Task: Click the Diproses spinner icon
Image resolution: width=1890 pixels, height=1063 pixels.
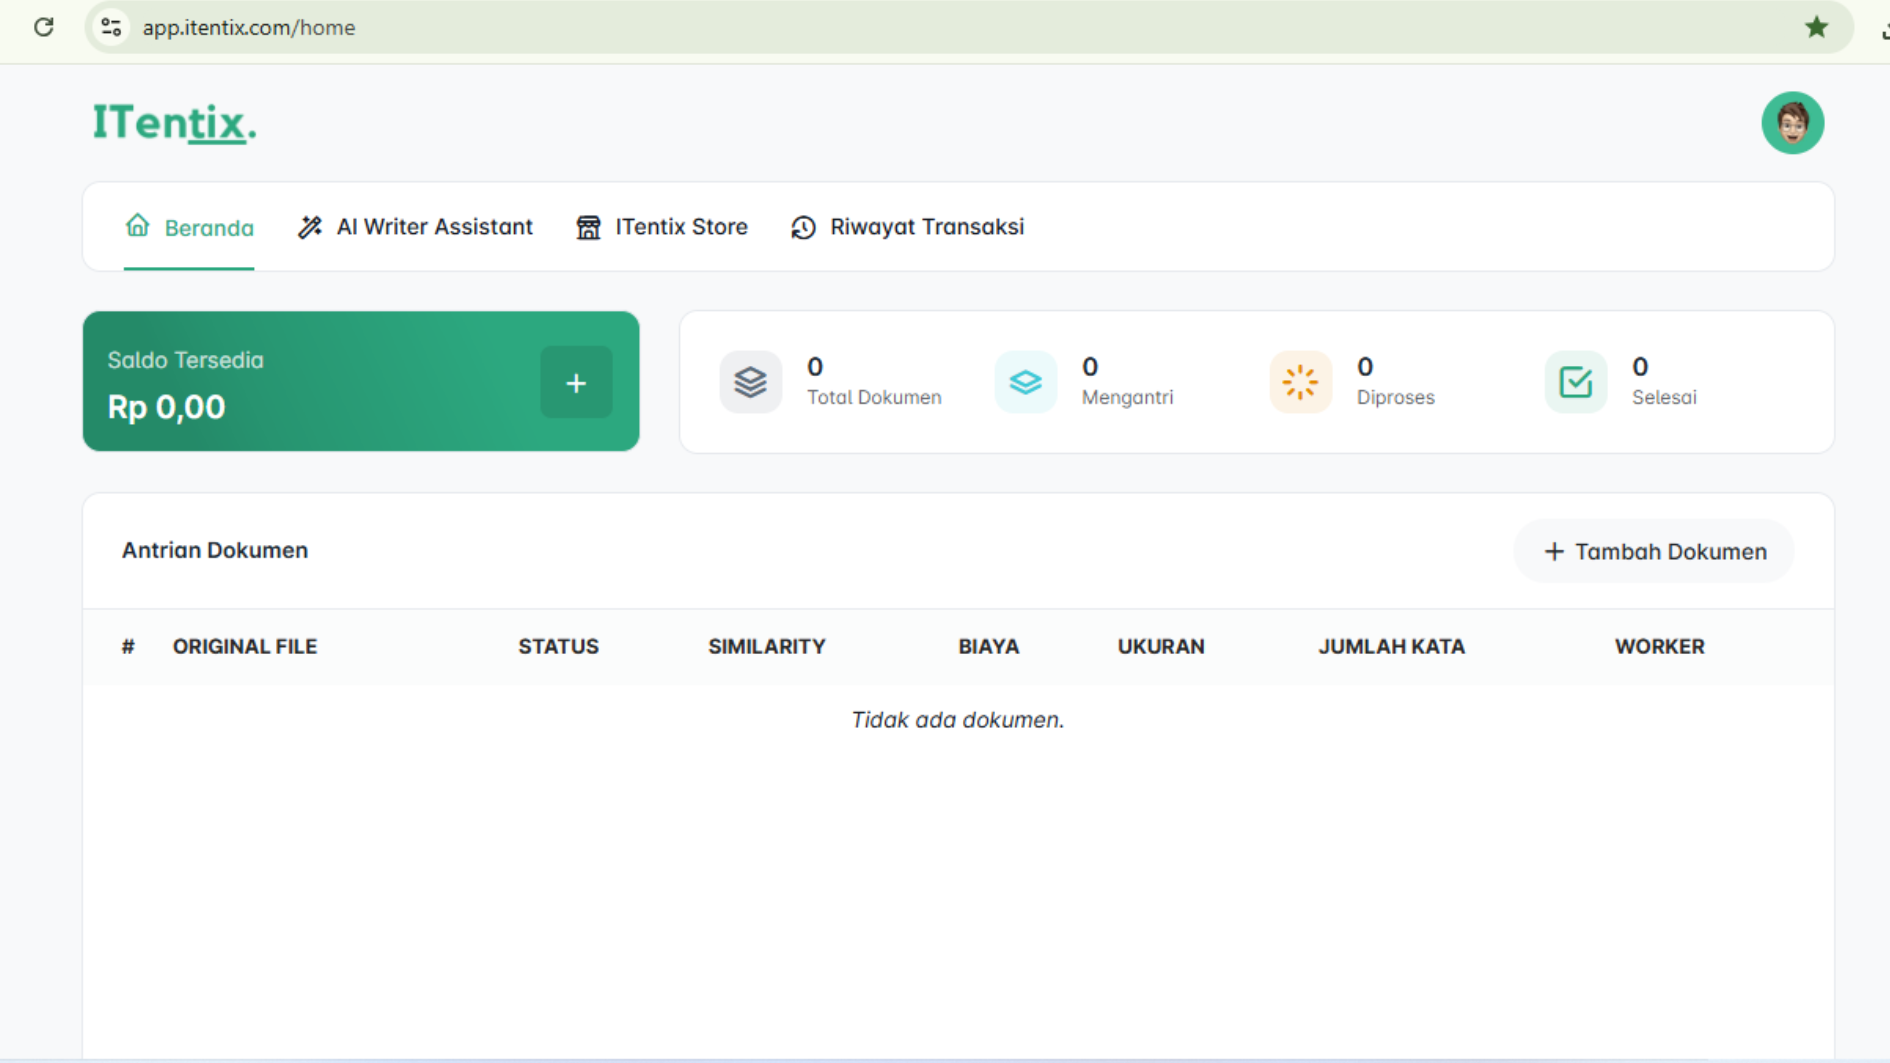Action: [x=1300, y=382]
